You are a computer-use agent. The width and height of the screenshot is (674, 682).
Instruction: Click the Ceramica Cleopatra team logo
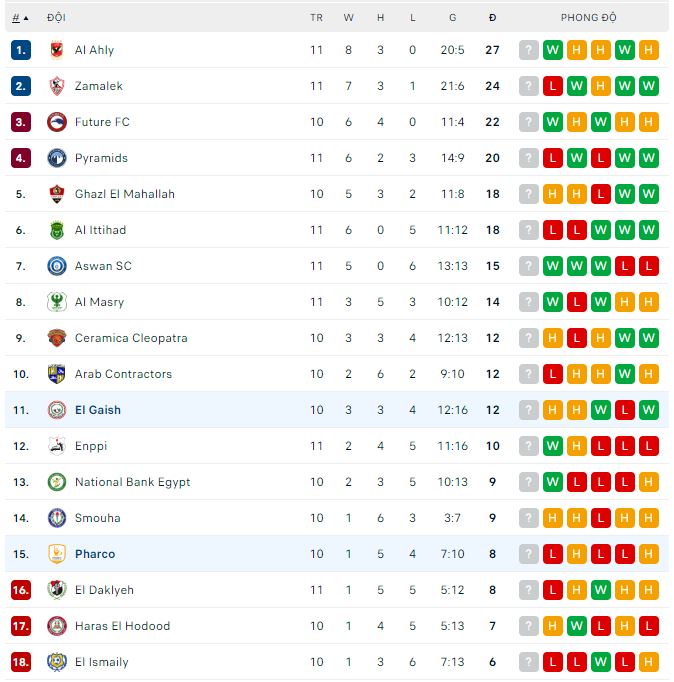coord(56,338)
